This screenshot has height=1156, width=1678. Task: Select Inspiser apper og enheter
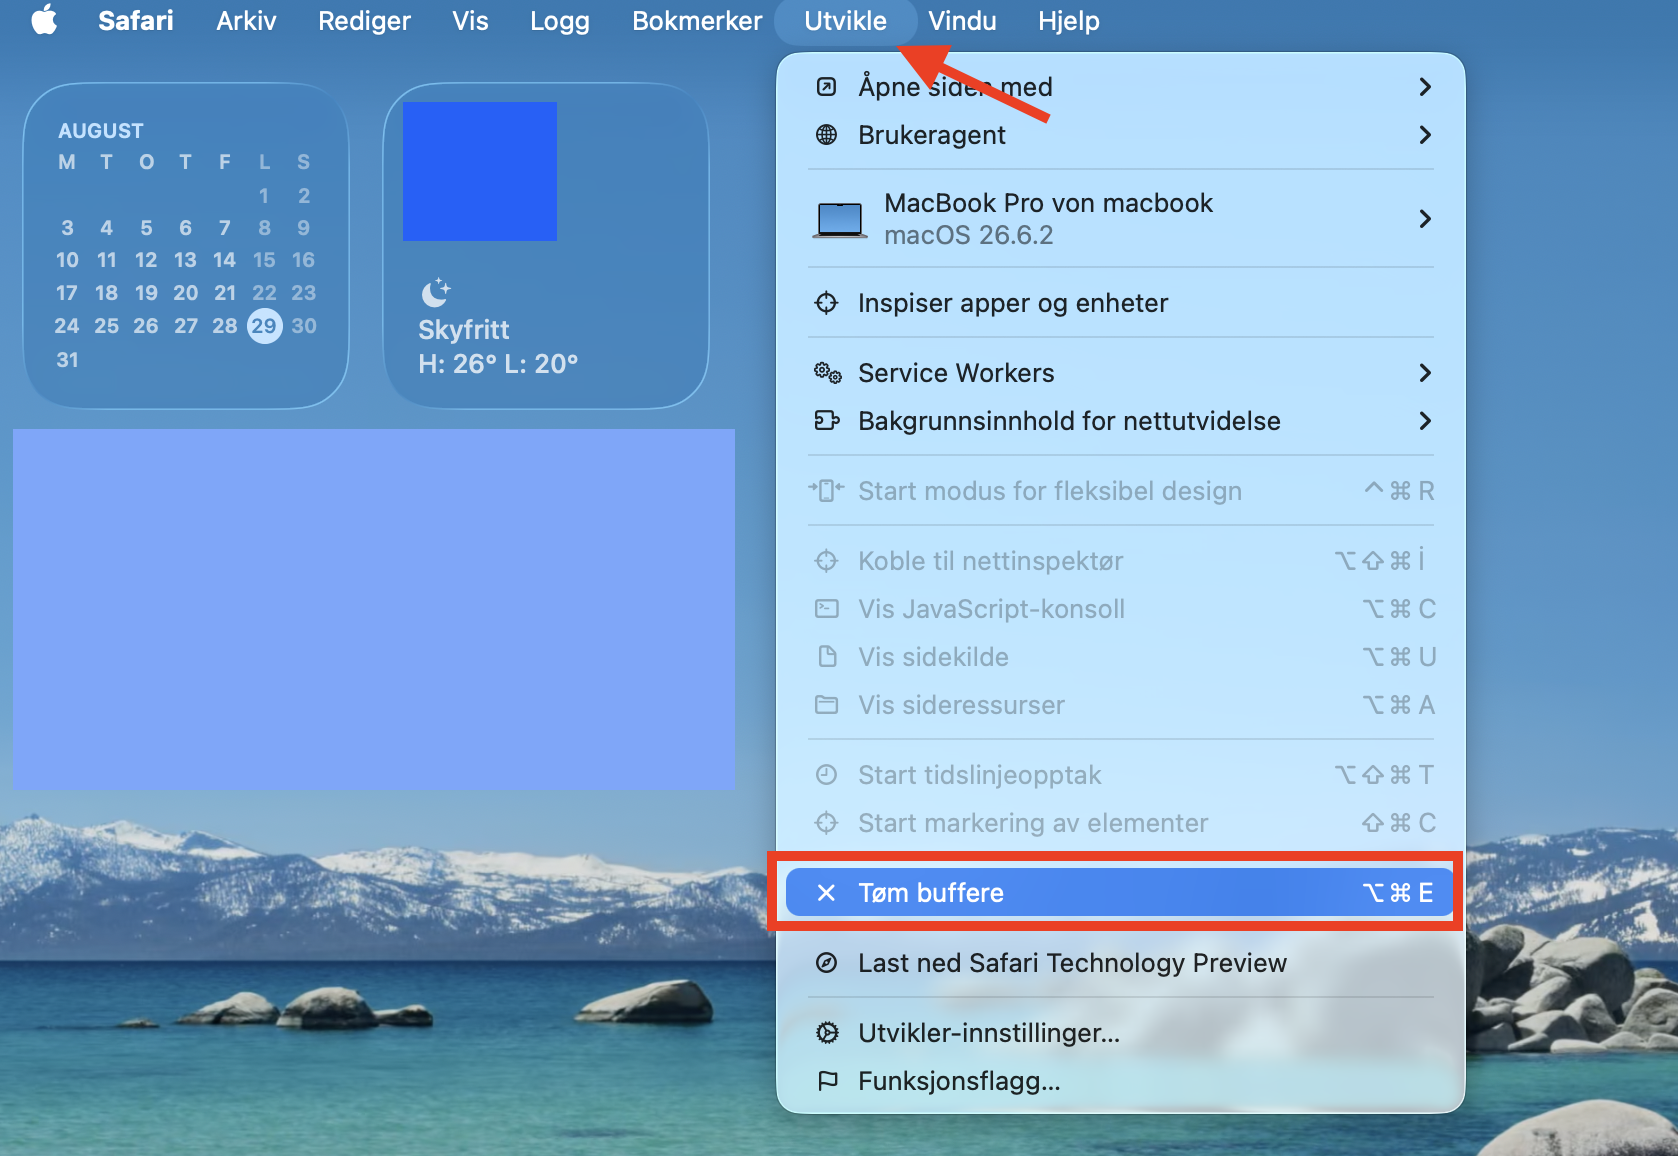[1121, 303]
